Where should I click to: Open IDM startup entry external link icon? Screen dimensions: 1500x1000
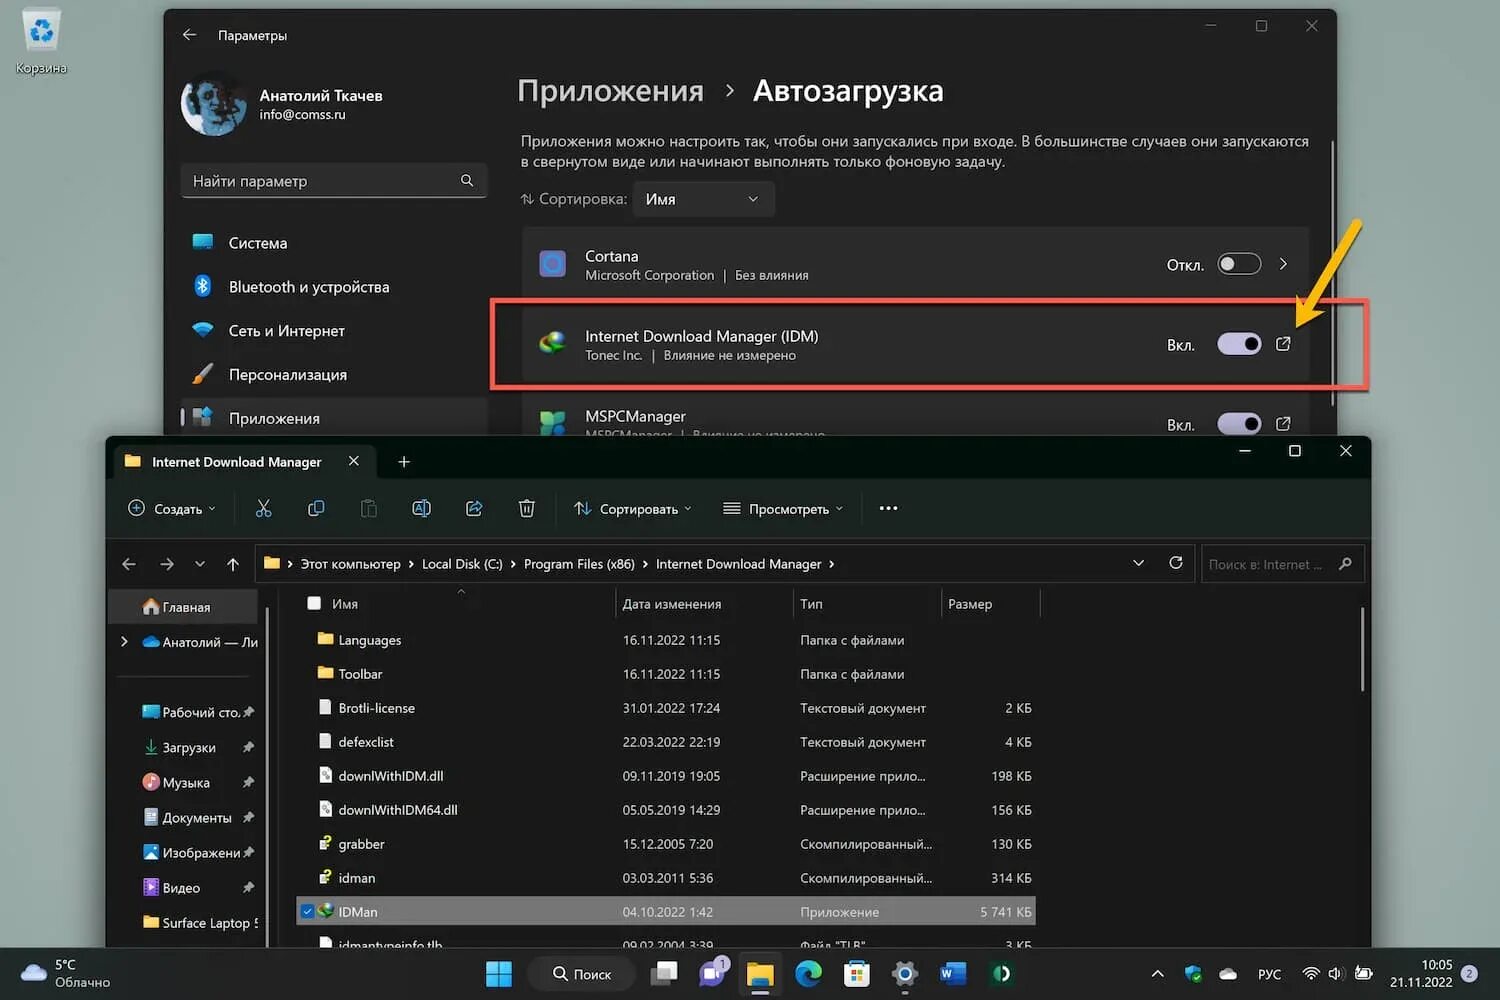pyautogui.click(x=1283, y=344)
